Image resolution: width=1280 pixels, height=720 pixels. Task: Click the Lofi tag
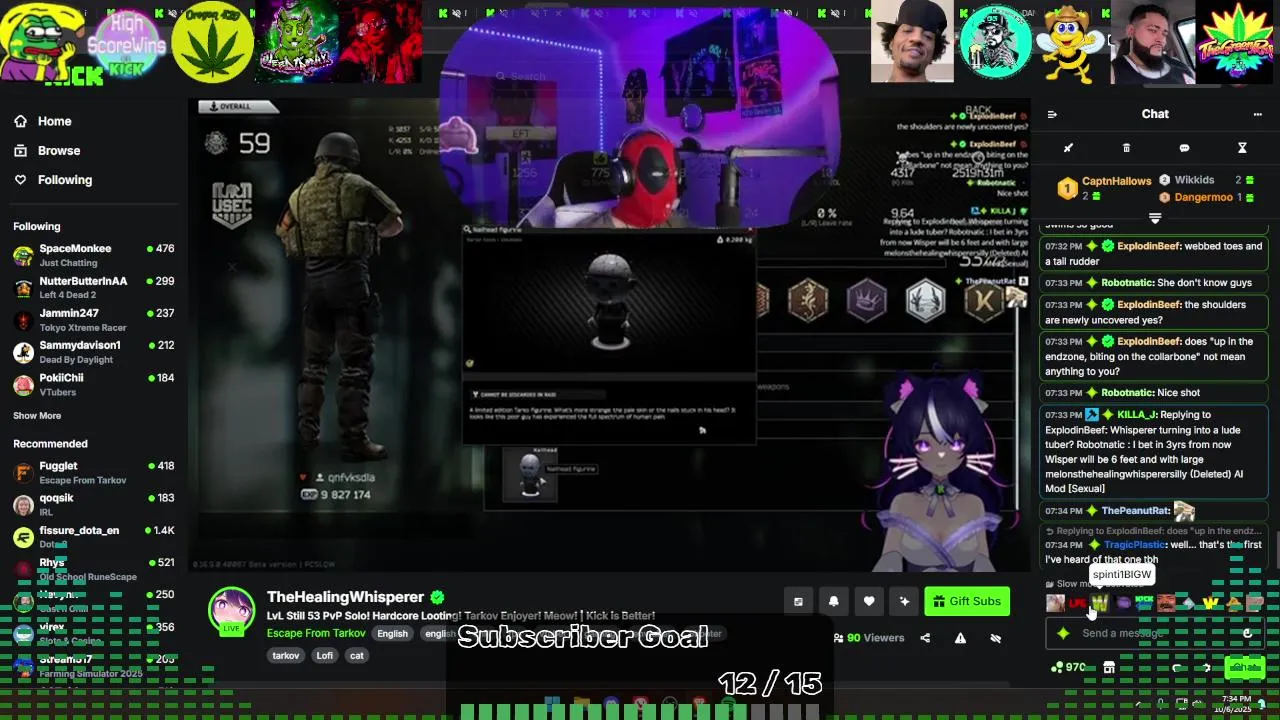tap(324, 656)
